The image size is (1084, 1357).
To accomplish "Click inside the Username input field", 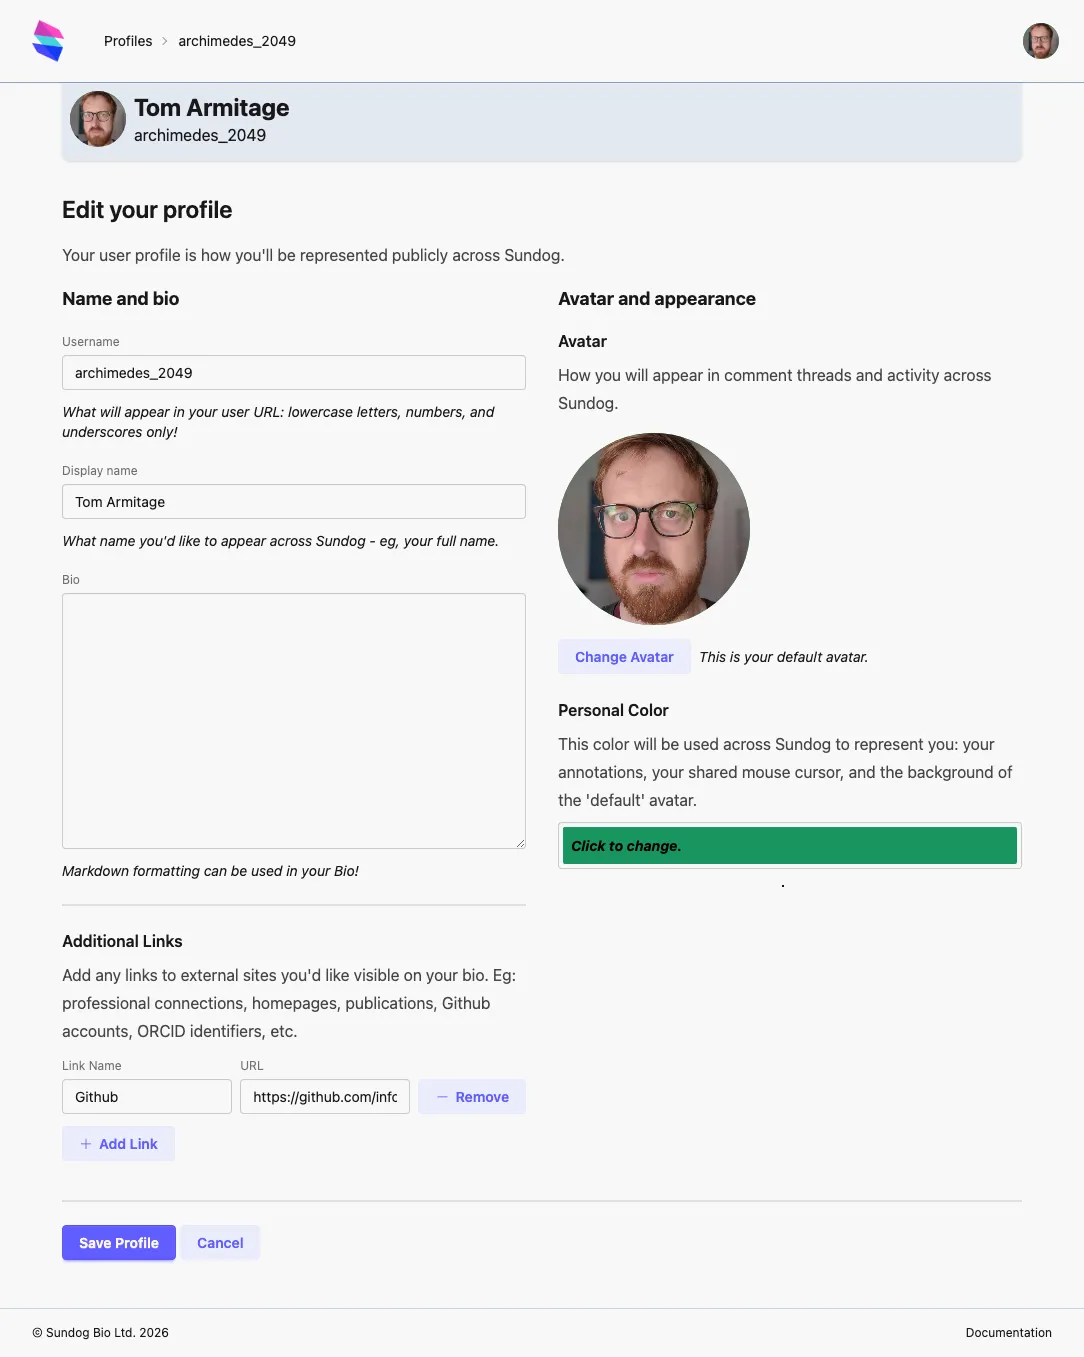I will pos(293,372).
